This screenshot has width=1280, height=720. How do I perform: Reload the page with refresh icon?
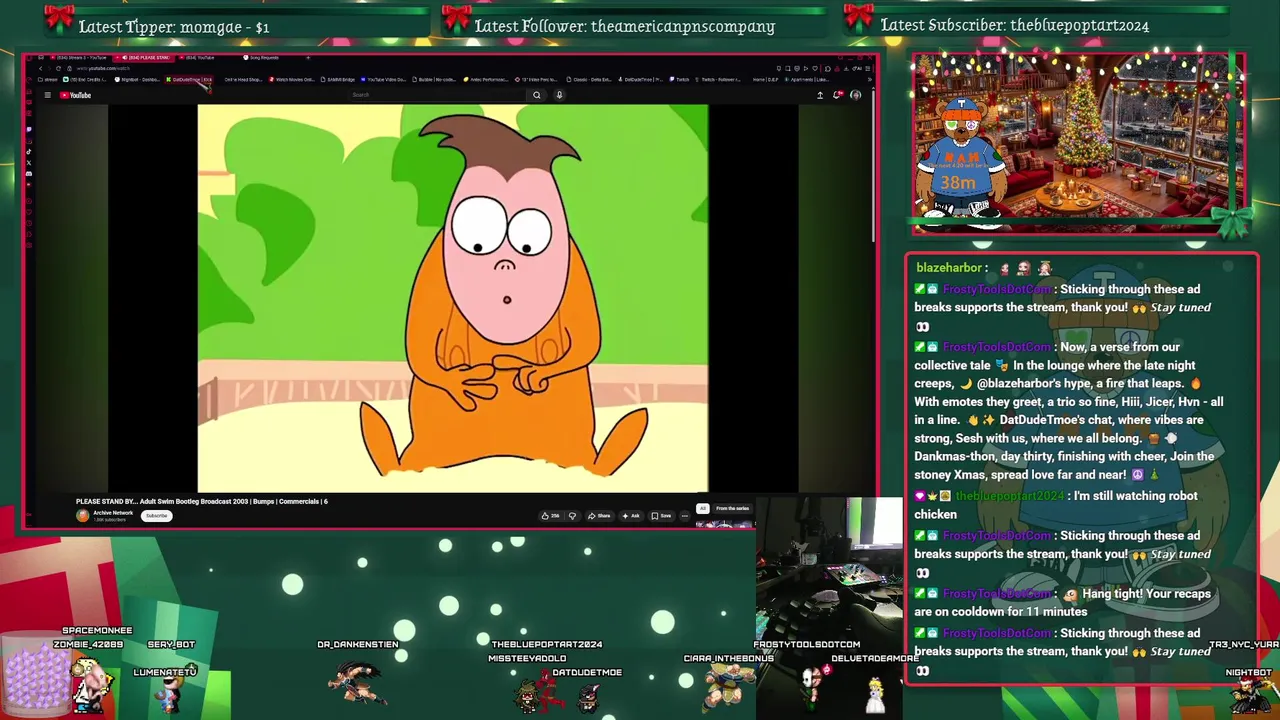[58, 68]
